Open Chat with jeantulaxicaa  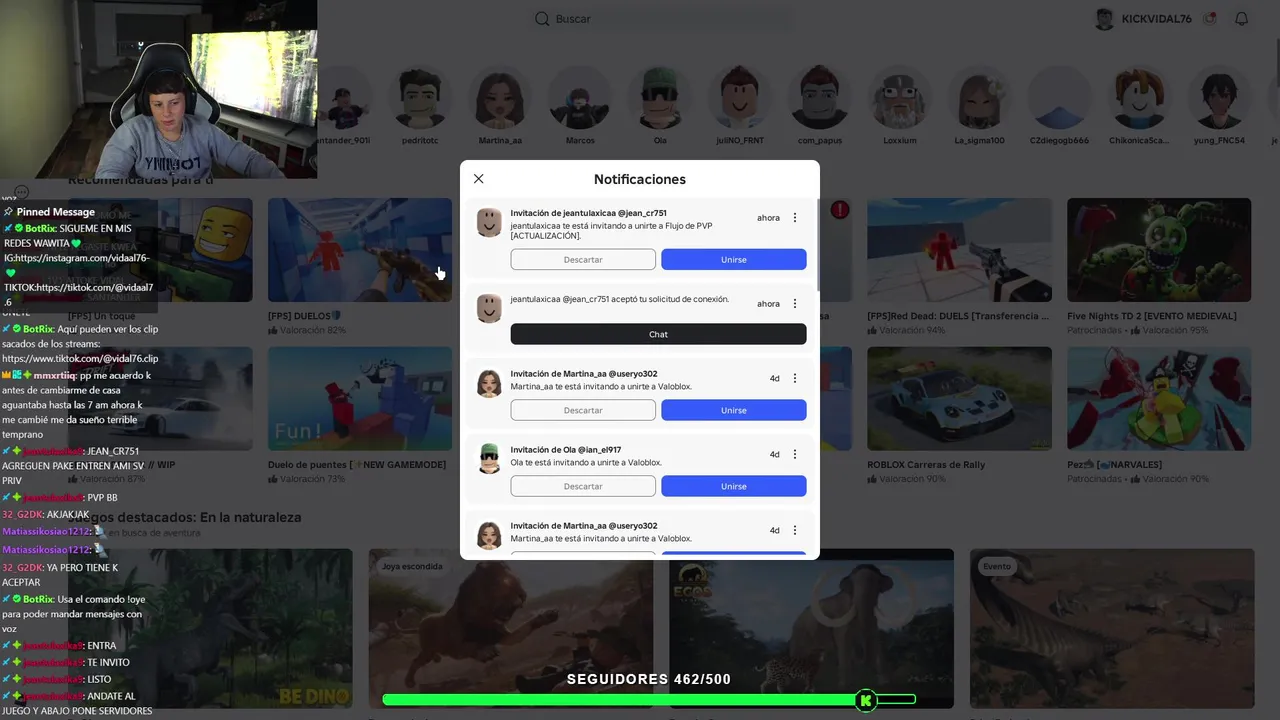pos(658,334)
